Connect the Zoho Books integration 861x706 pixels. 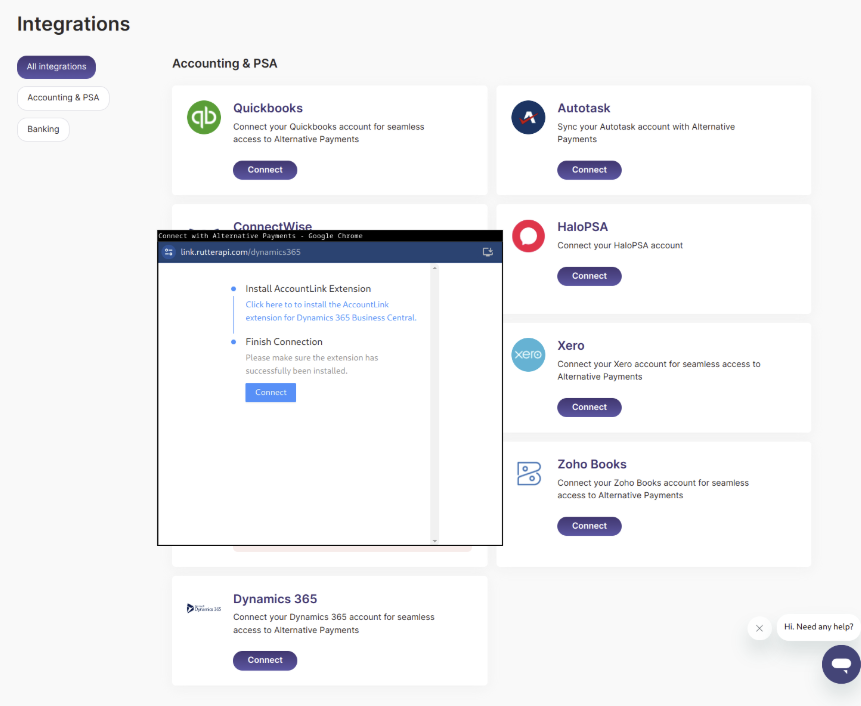coord(589,526)
